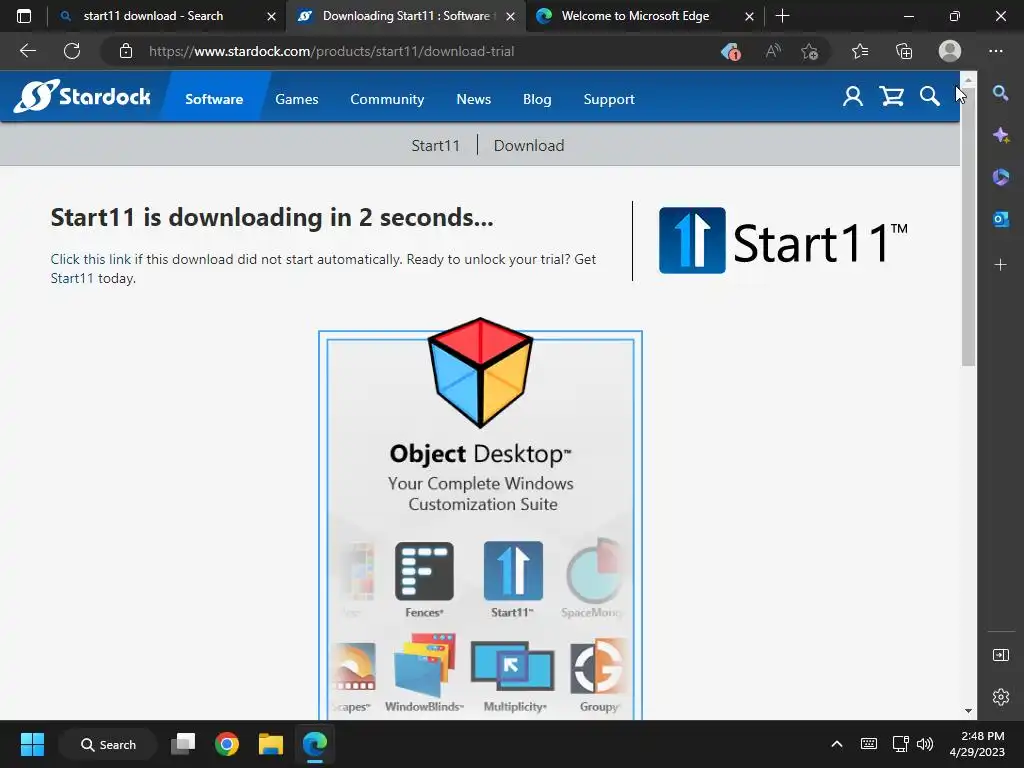Open the volume control in system tray
This screenshot has width=1024, height=768.
(925, 744)
